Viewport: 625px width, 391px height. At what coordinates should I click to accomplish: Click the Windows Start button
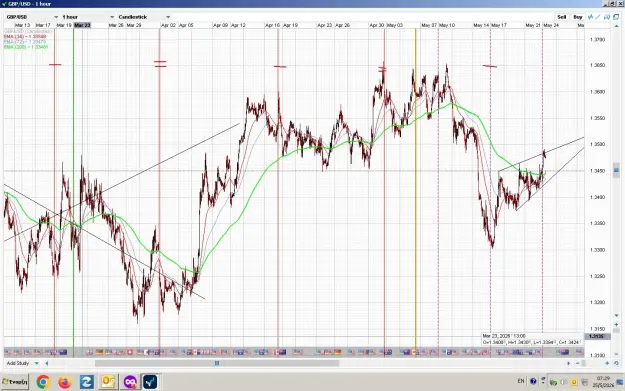(15, 382)
